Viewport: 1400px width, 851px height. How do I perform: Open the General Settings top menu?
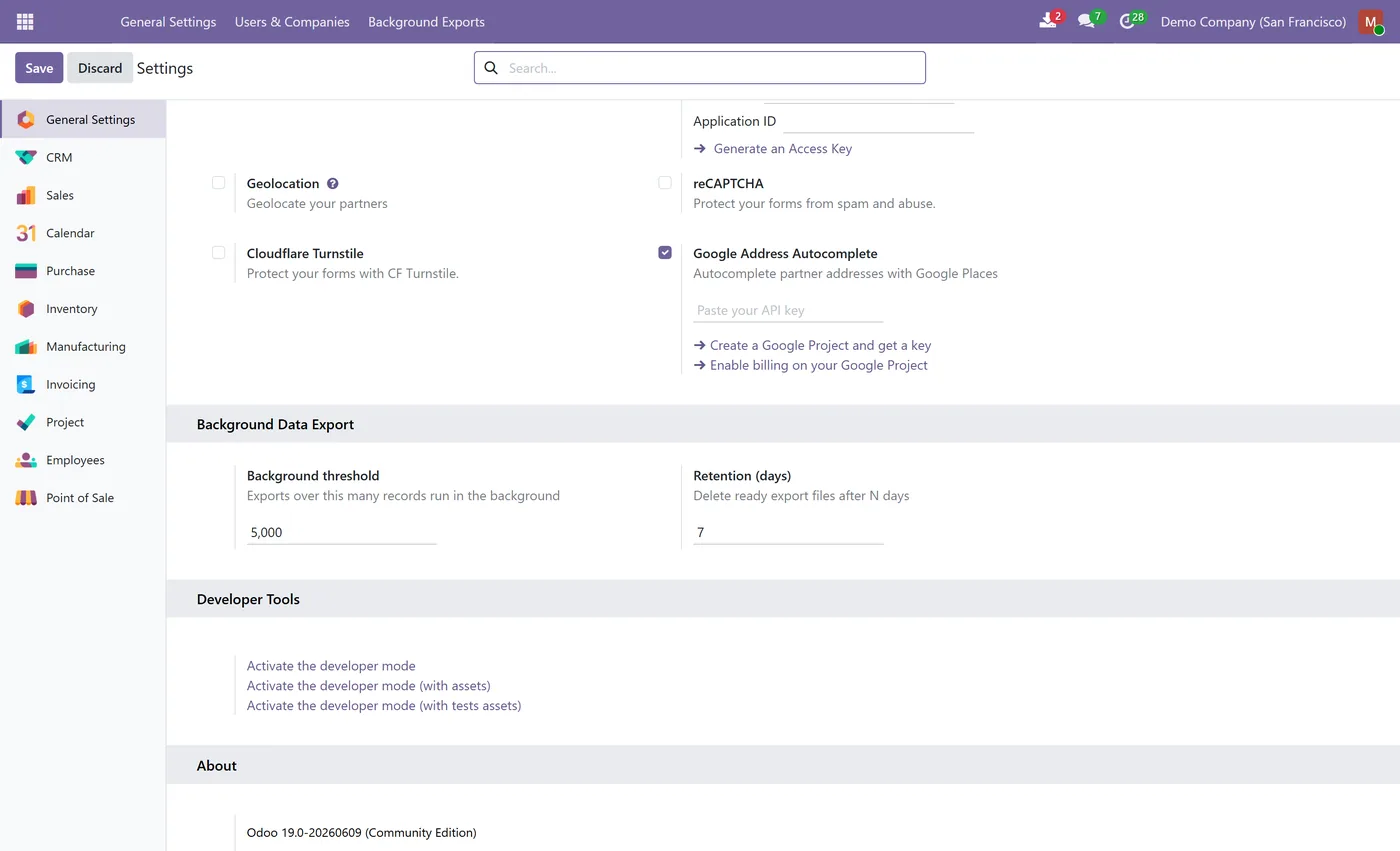(x=168, y=22)
